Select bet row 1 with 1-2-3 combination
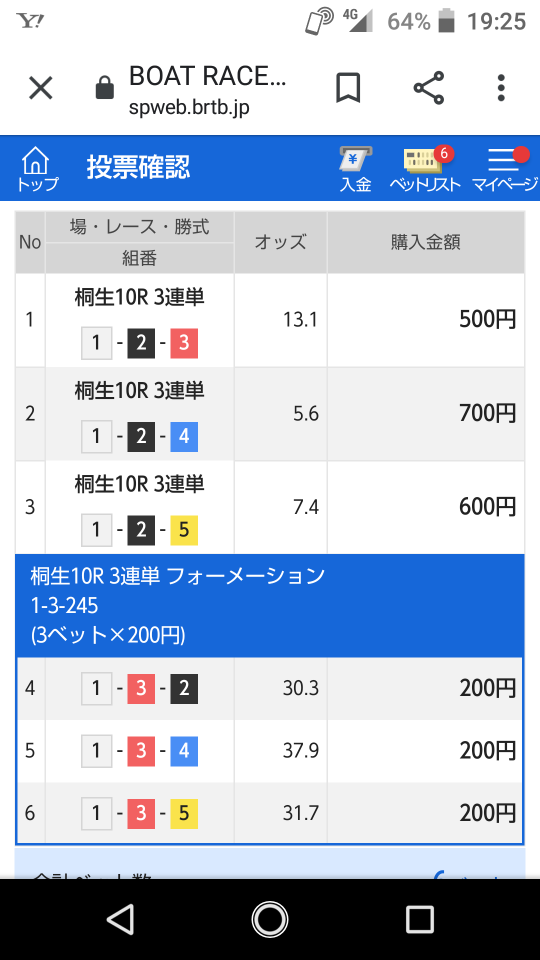The height and width of the screenshot is (960, 540). (270, 320)
